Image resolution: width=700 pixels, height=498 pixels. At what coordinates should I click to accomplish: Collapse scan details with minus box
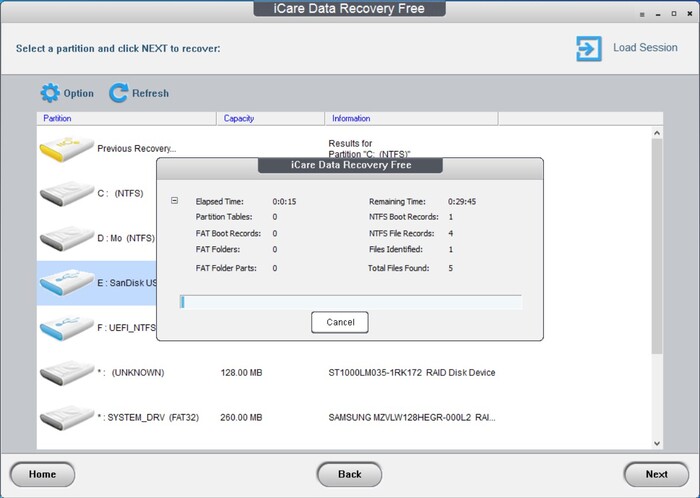point(175,201)
